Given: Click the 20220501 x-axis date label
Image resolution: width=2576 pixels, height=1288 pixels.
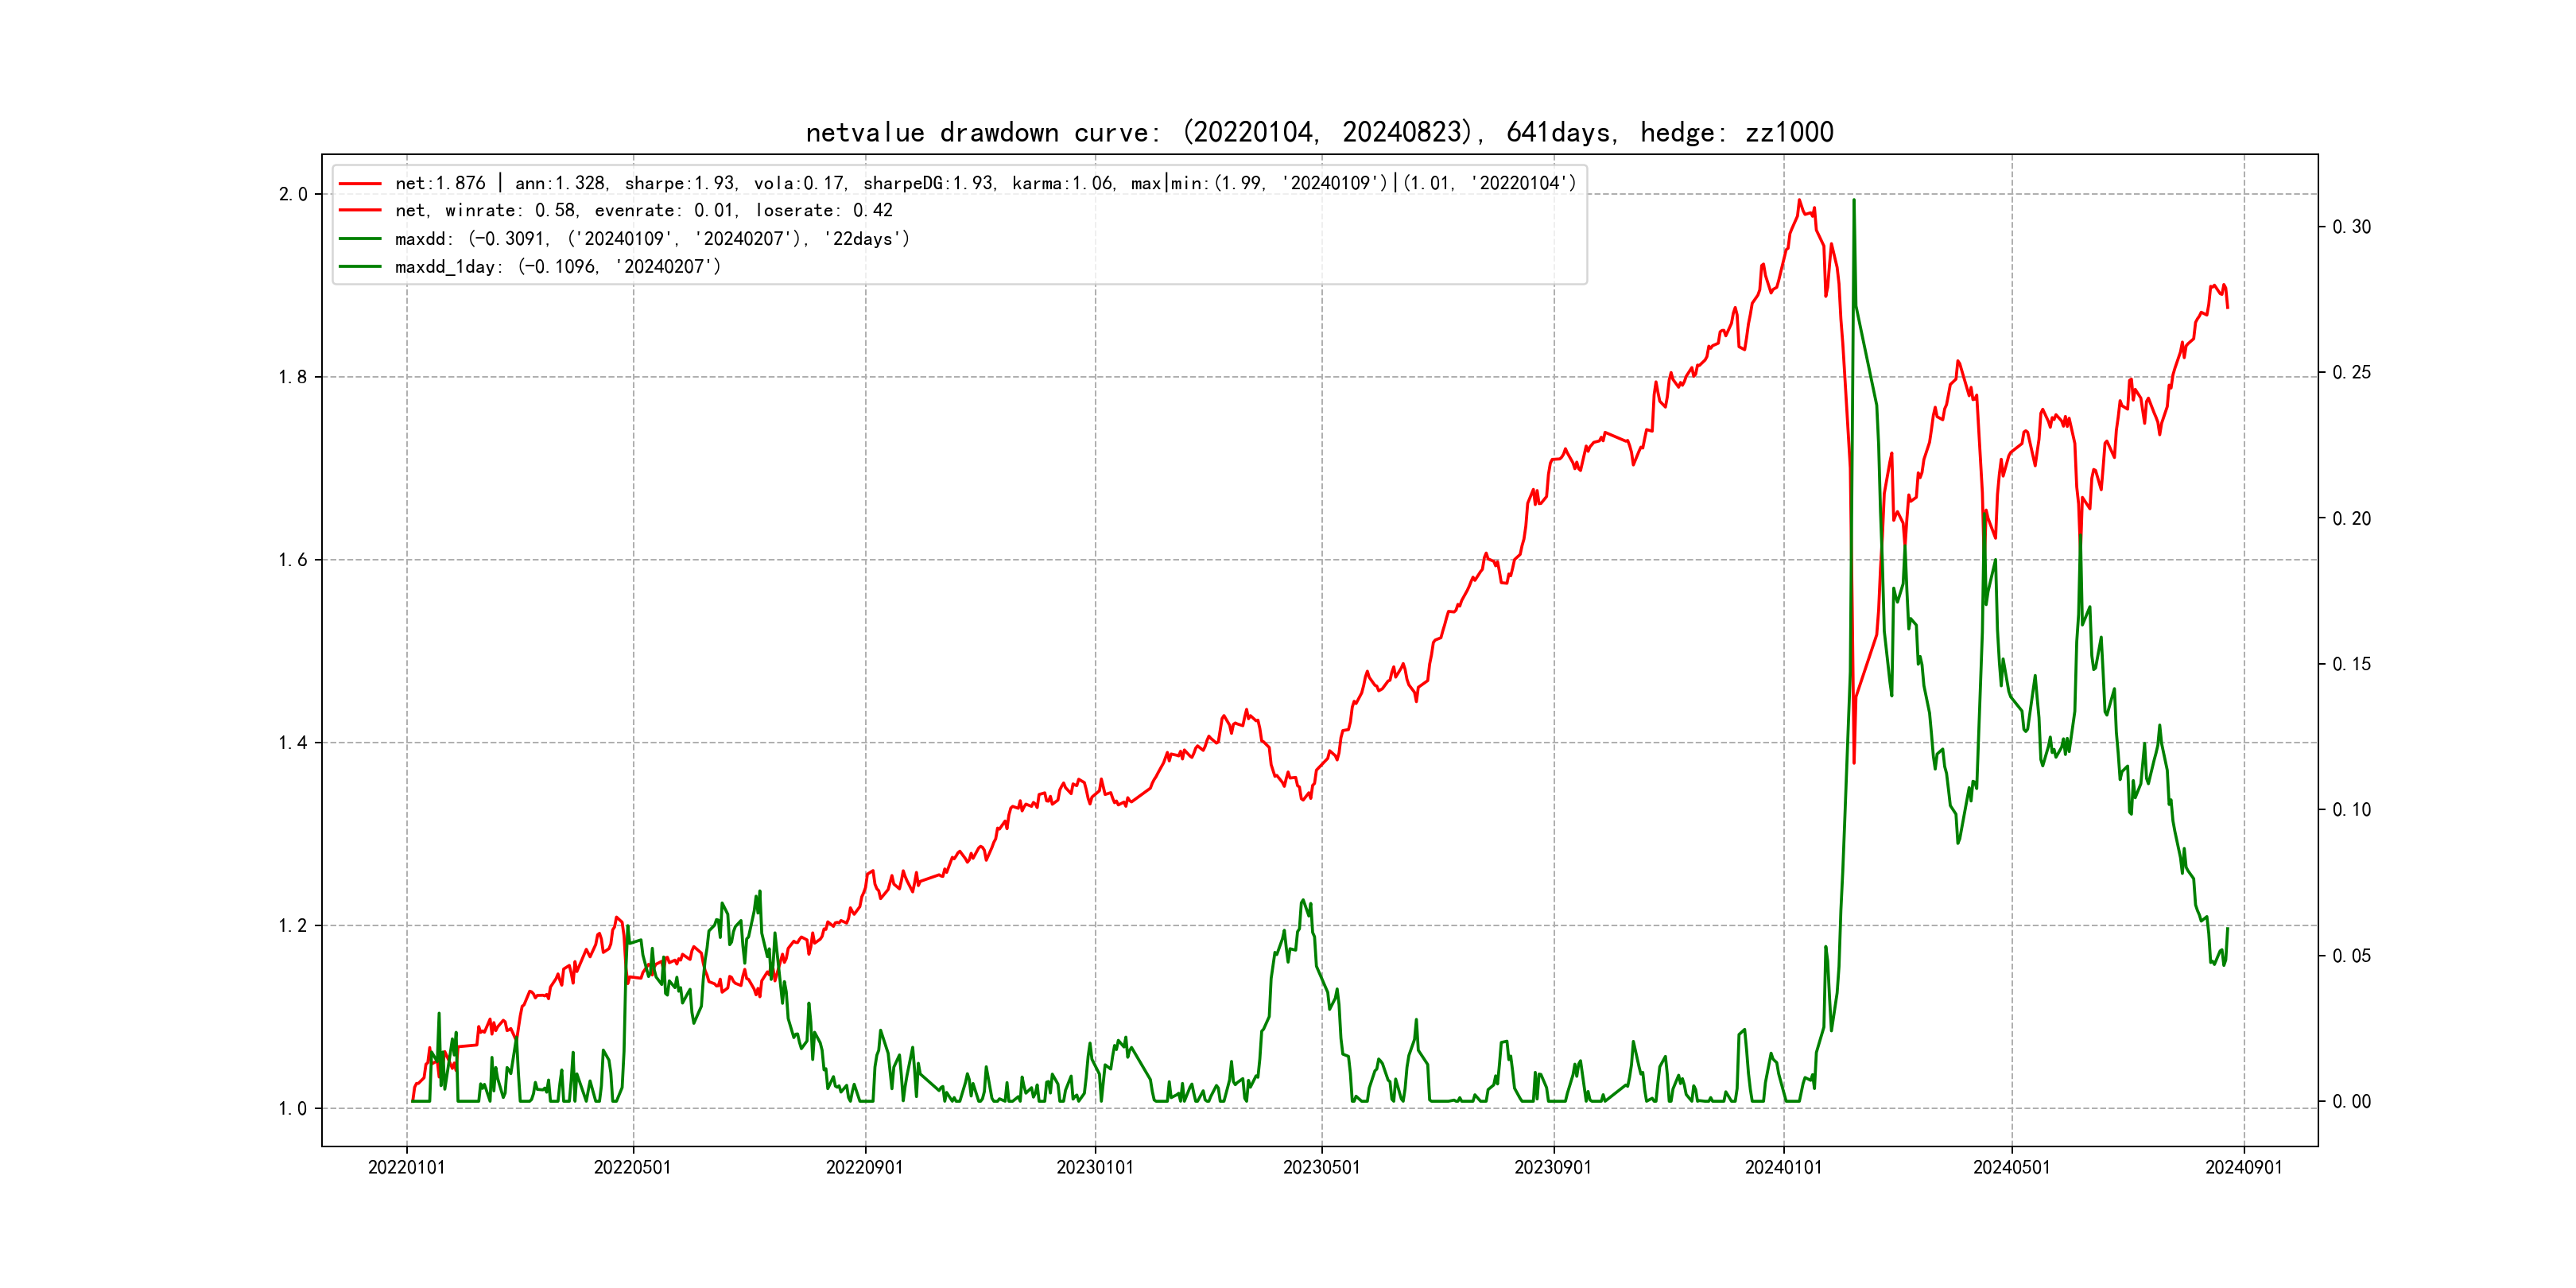Looking at the screenshot, I should [632, 1167].
